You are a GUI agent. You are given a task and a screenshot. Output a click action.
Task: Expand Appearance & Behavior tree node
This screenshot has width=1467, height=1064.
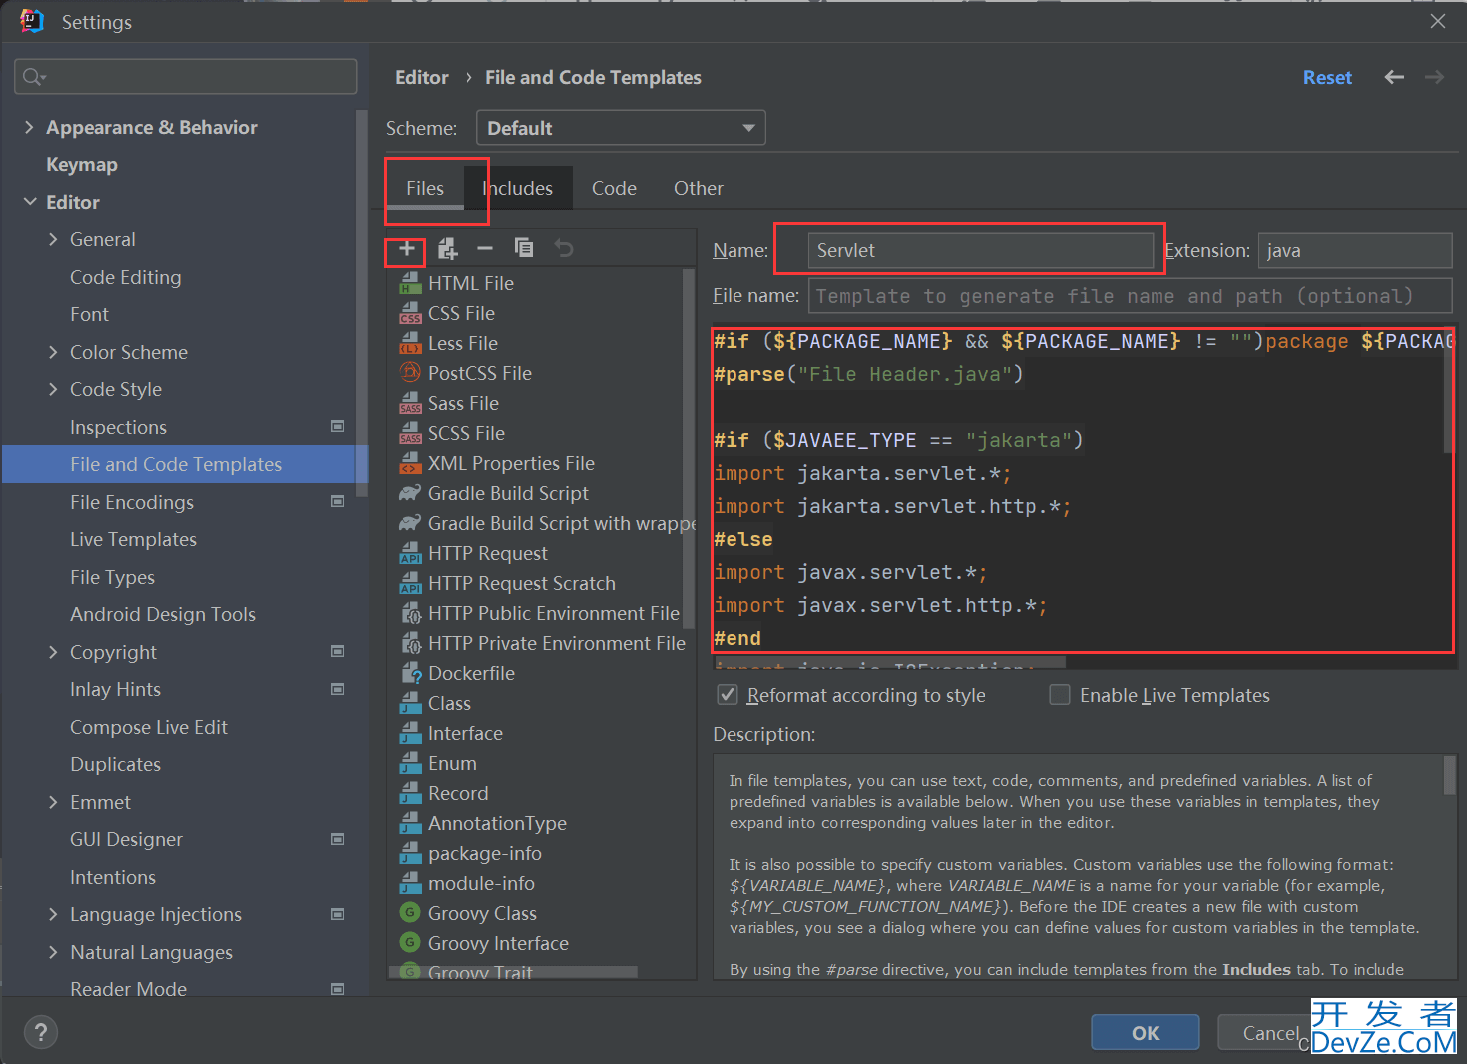[29, 127]
